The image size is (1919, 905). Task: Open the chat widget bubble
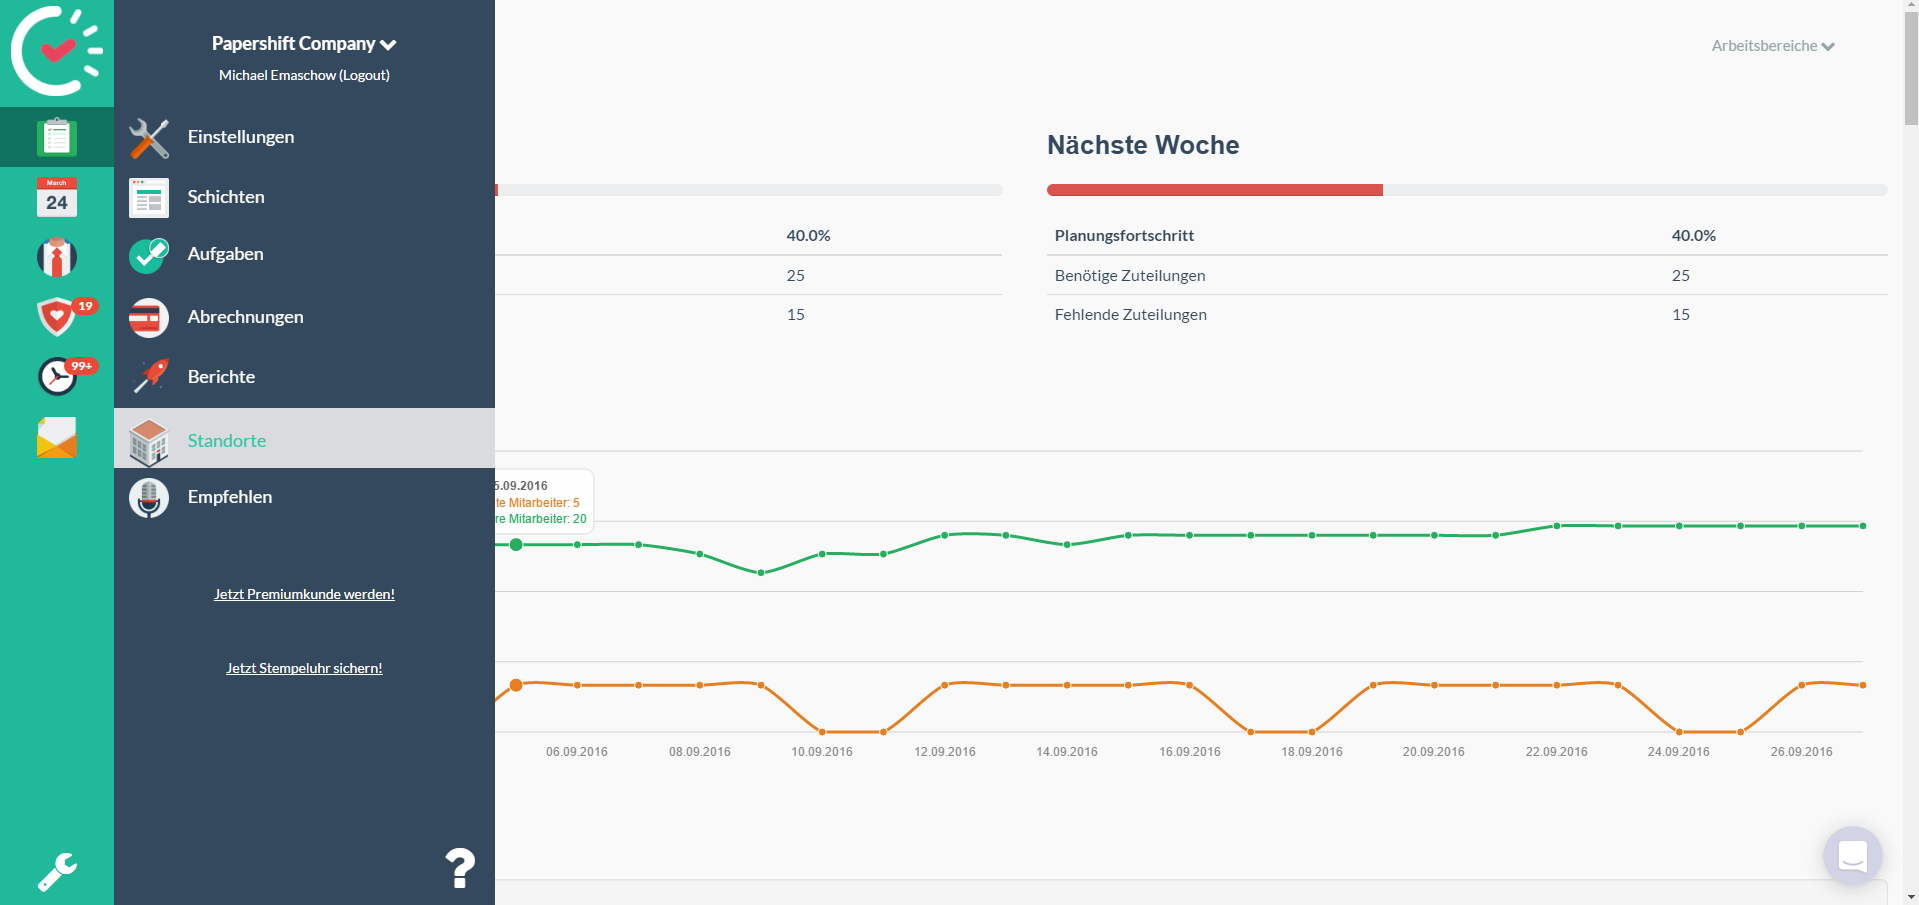click(1852, 856)
